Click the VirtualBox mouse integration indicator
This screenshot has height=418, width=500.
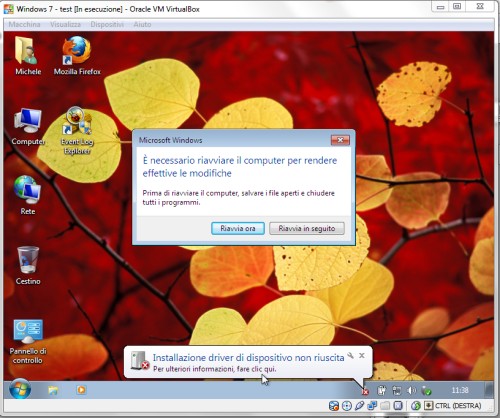coord(416,406)
